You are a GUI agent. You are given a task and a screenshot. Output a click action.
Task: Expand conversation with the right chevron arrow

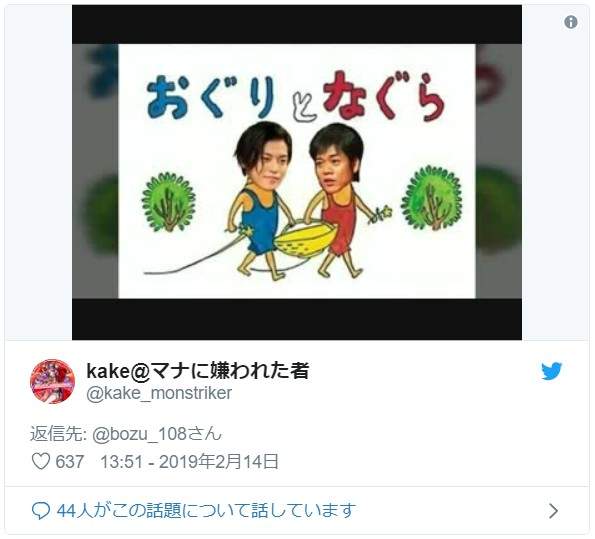[x=553, y=511]
